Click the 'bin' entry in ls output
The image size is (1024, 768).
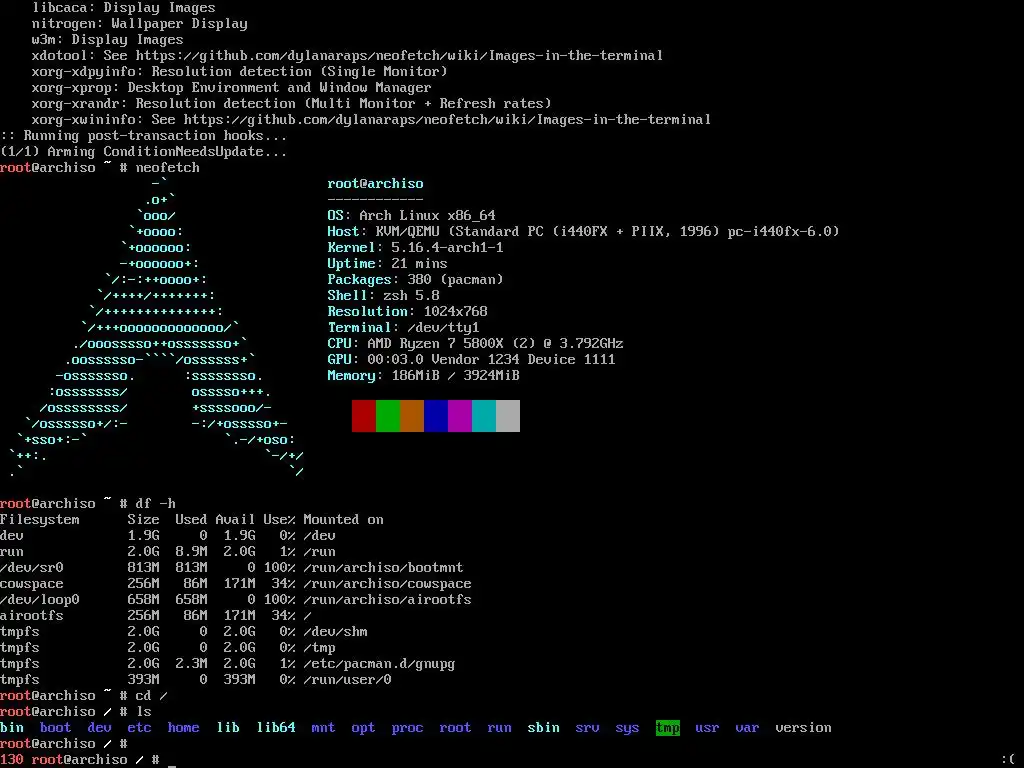[x=12, y=728]
